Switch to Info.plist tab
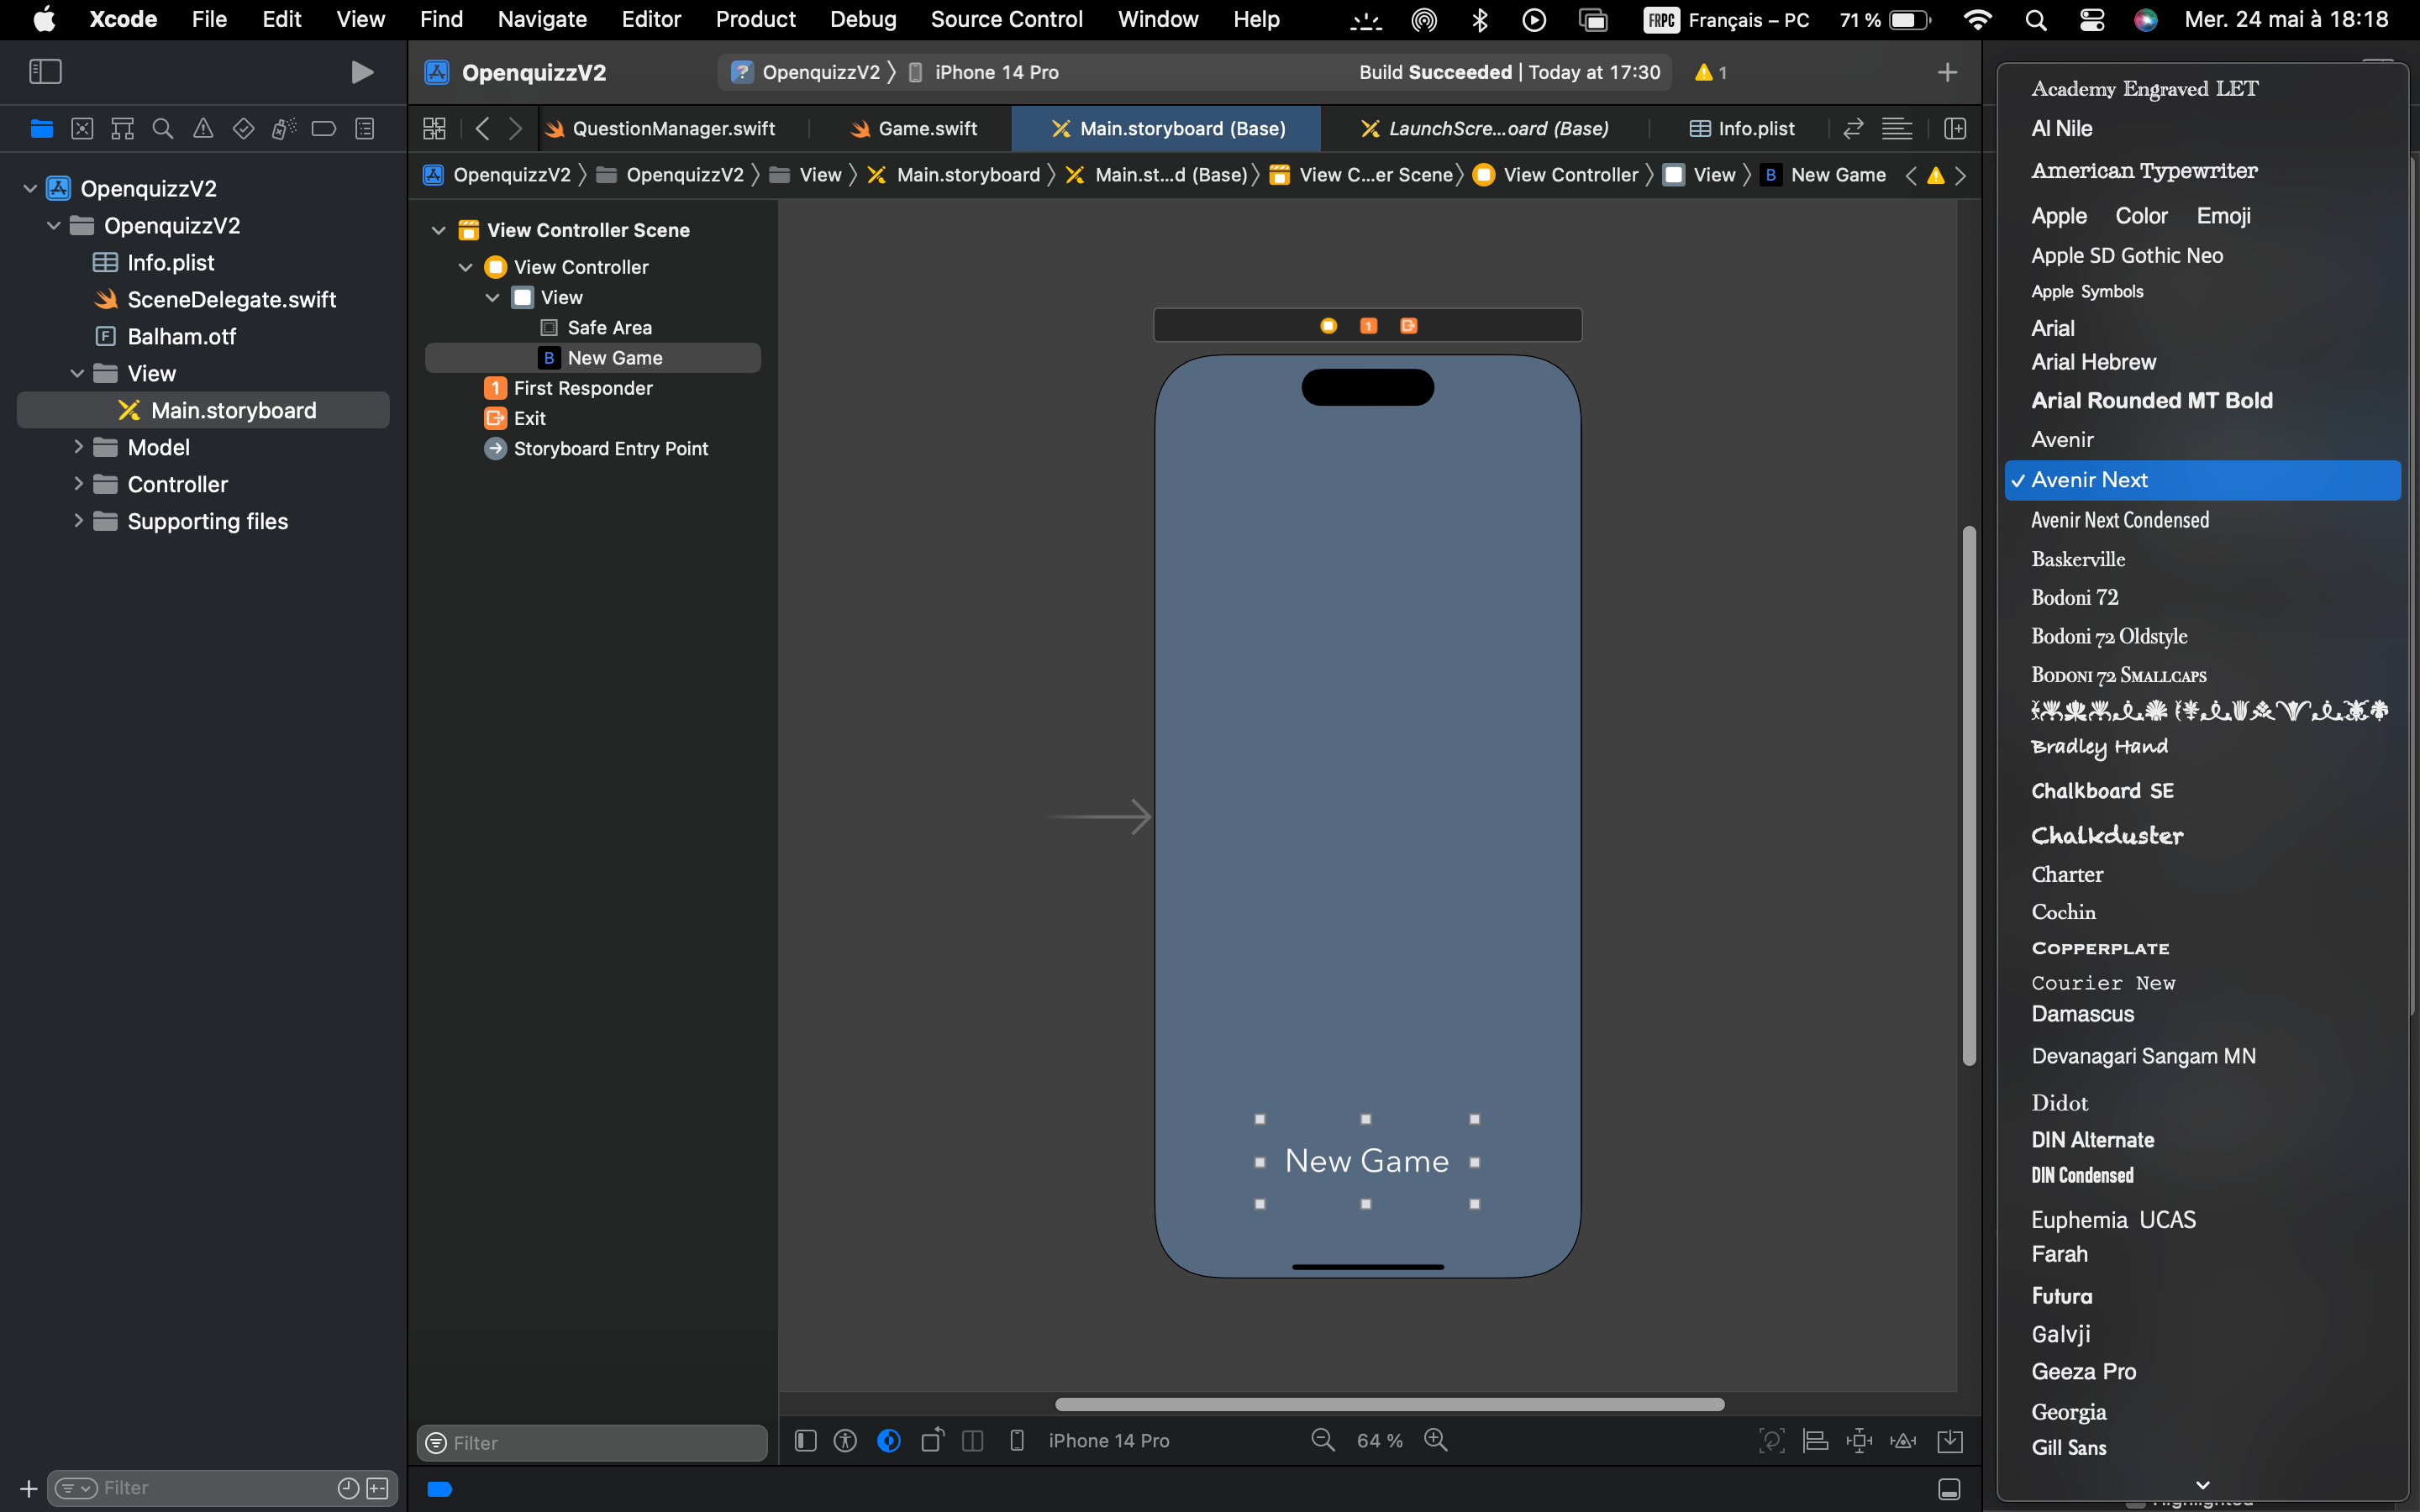The width and height of the screenshot is (2420, 1512). point(1741,129)
